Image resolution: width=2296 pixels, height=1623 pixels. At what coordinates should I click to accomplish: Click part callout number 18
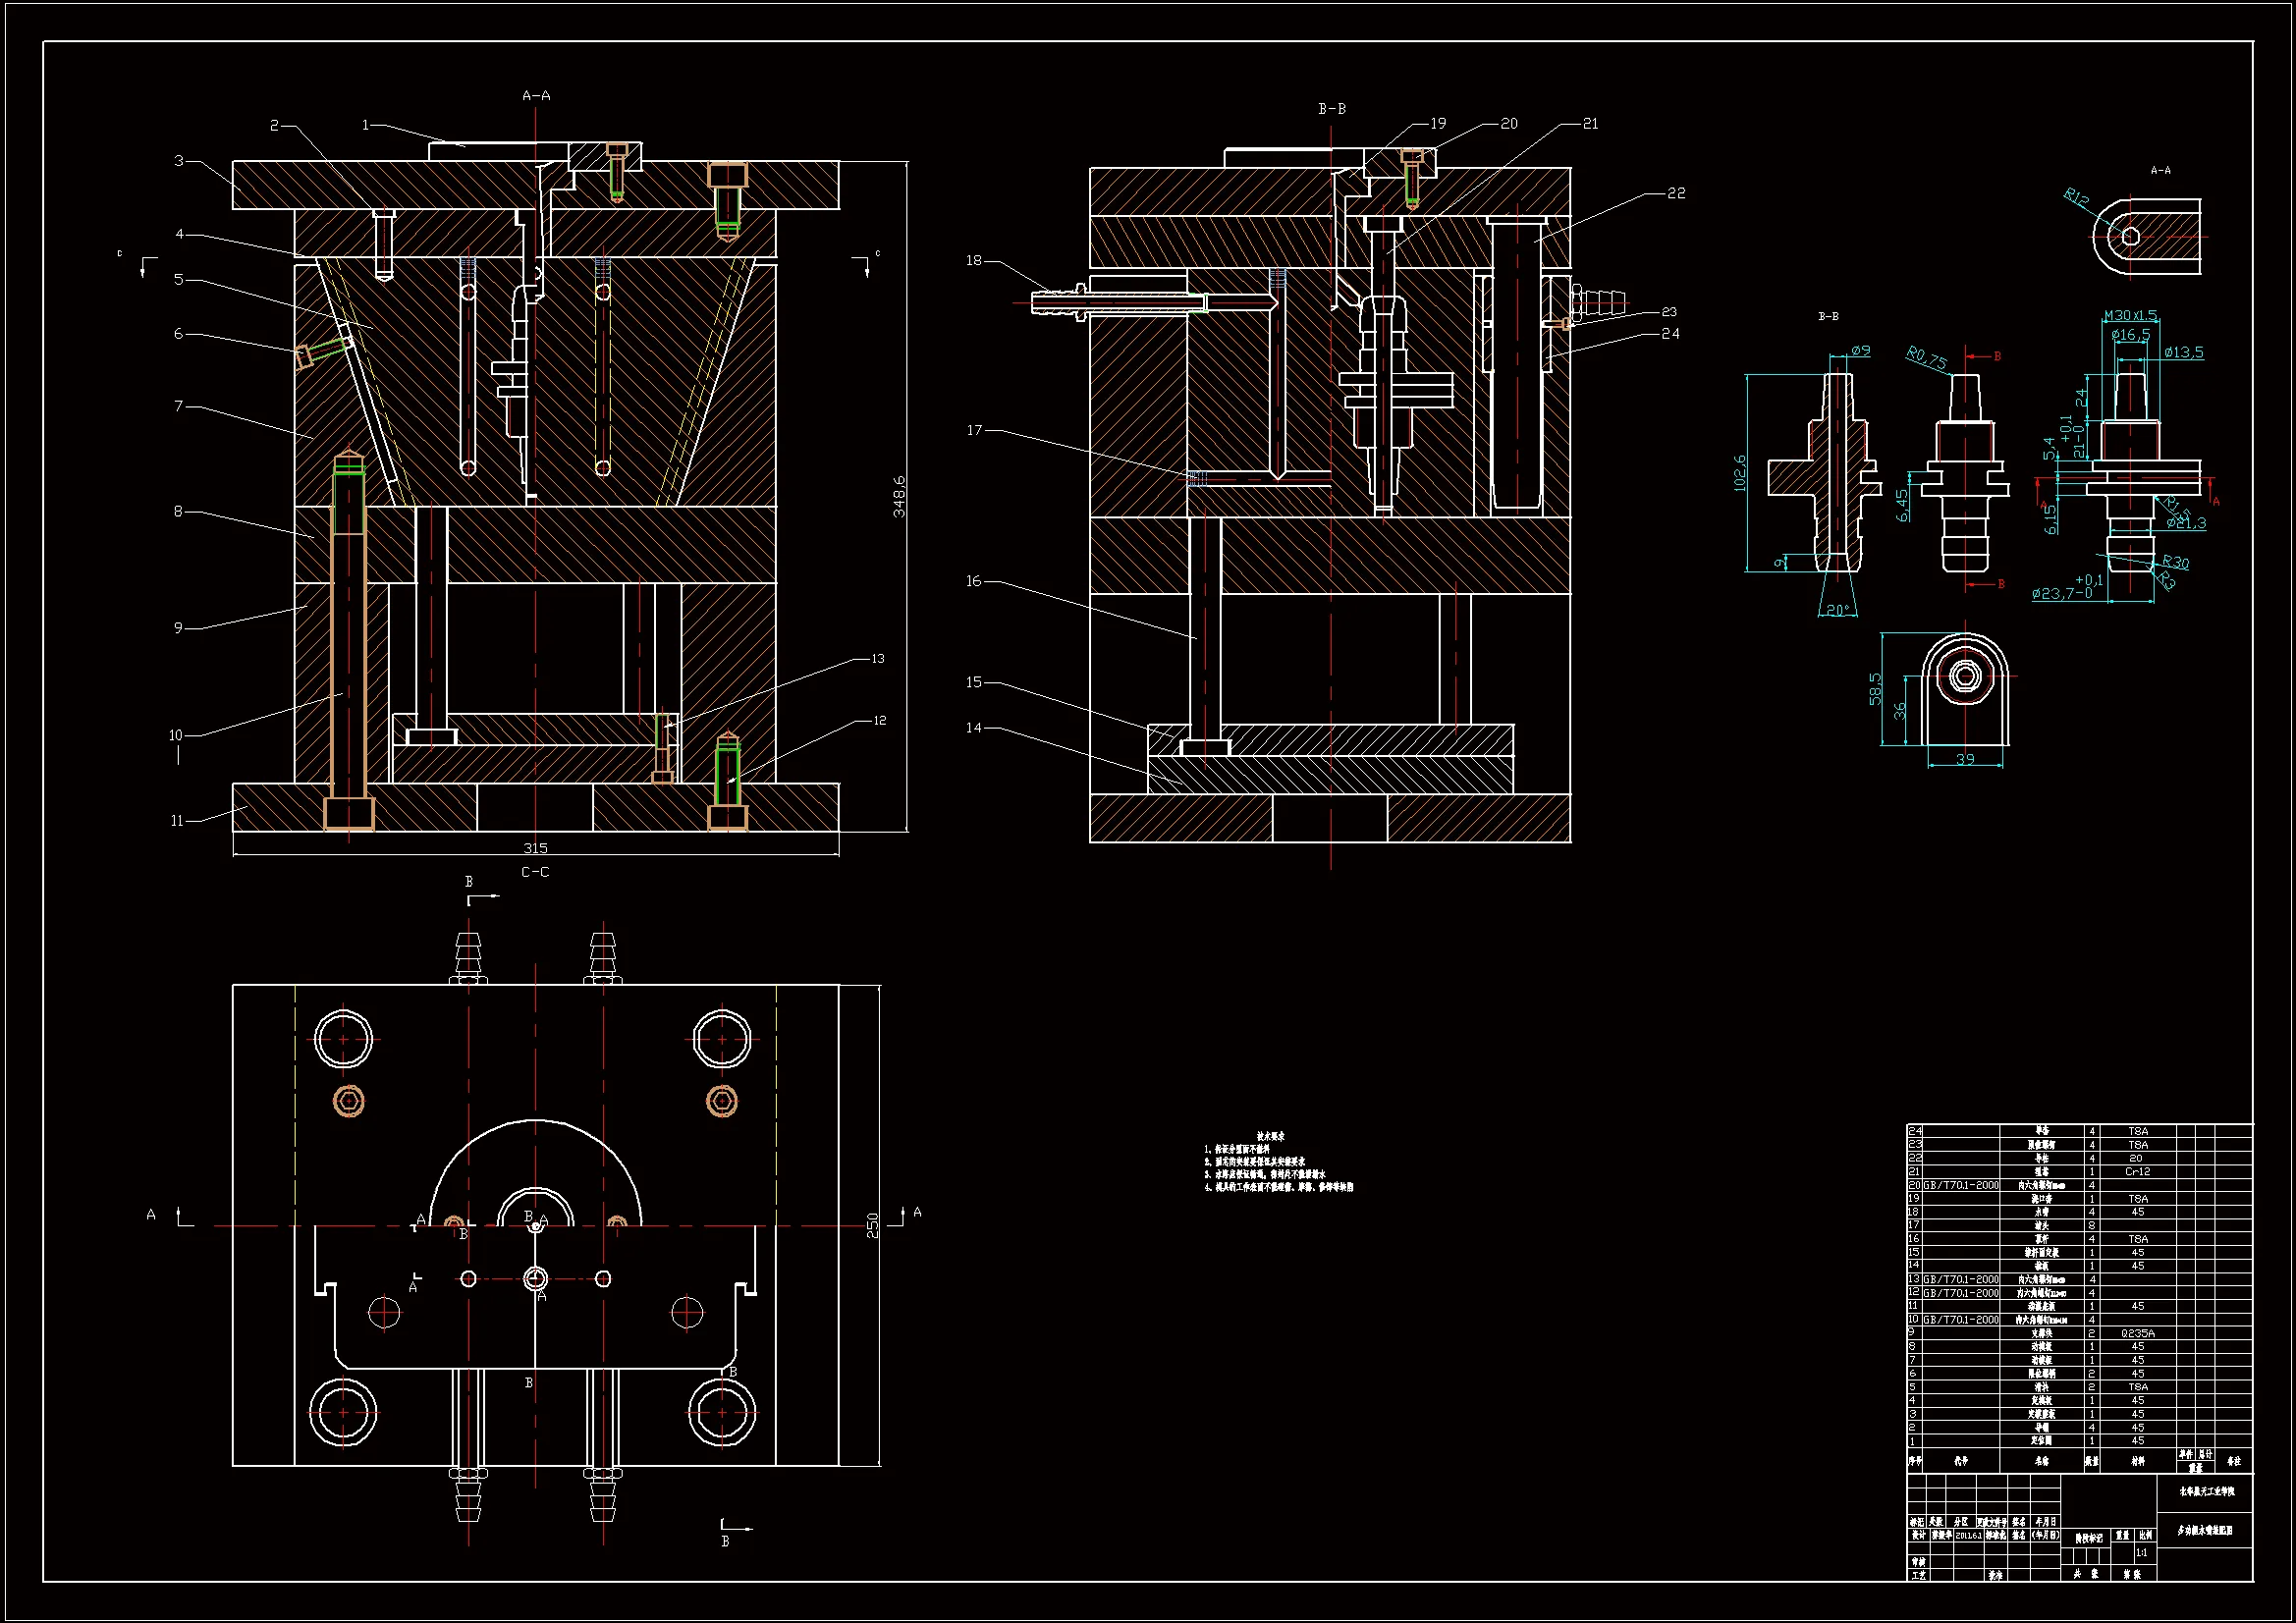pyautogui.click(x=973, y=260)
